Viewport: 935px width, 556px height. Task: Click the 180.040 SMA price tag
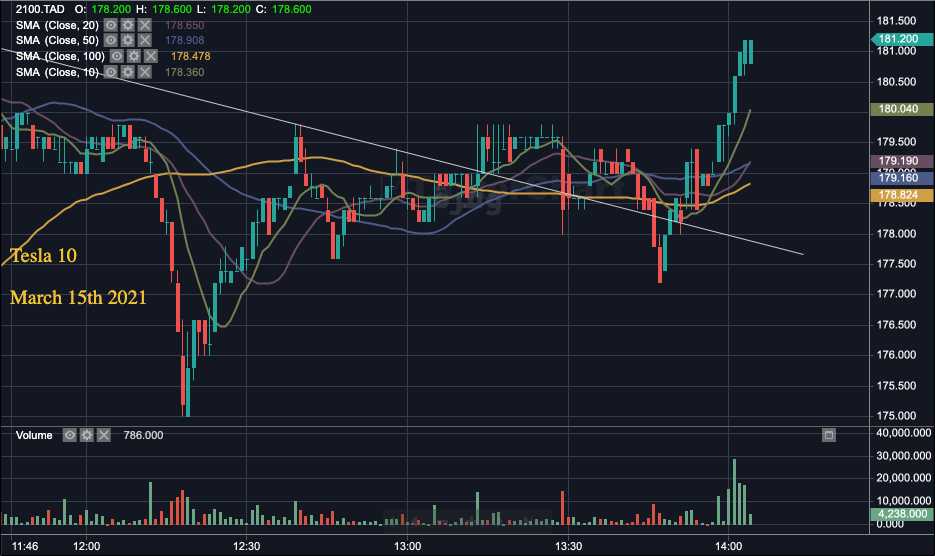pos(902,109)
